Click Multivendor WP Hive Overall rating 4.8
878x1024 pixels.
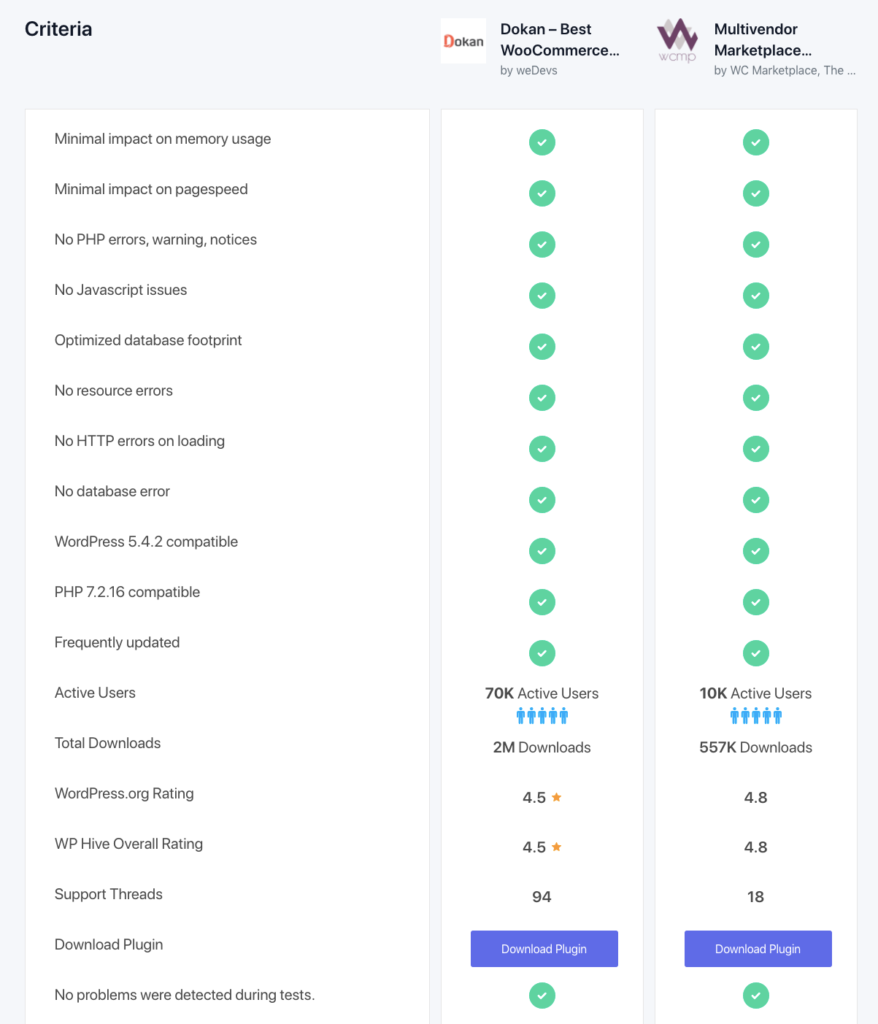point(756,847)
